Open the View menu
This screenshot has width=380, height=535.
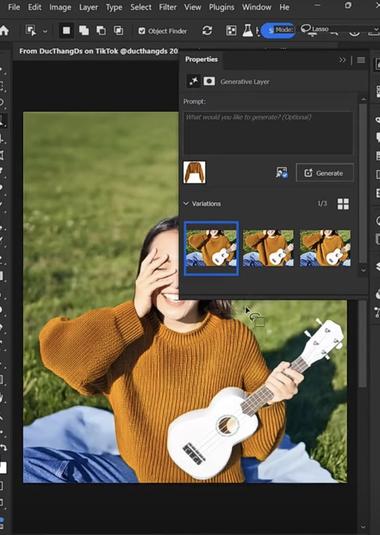coord(192,7)
